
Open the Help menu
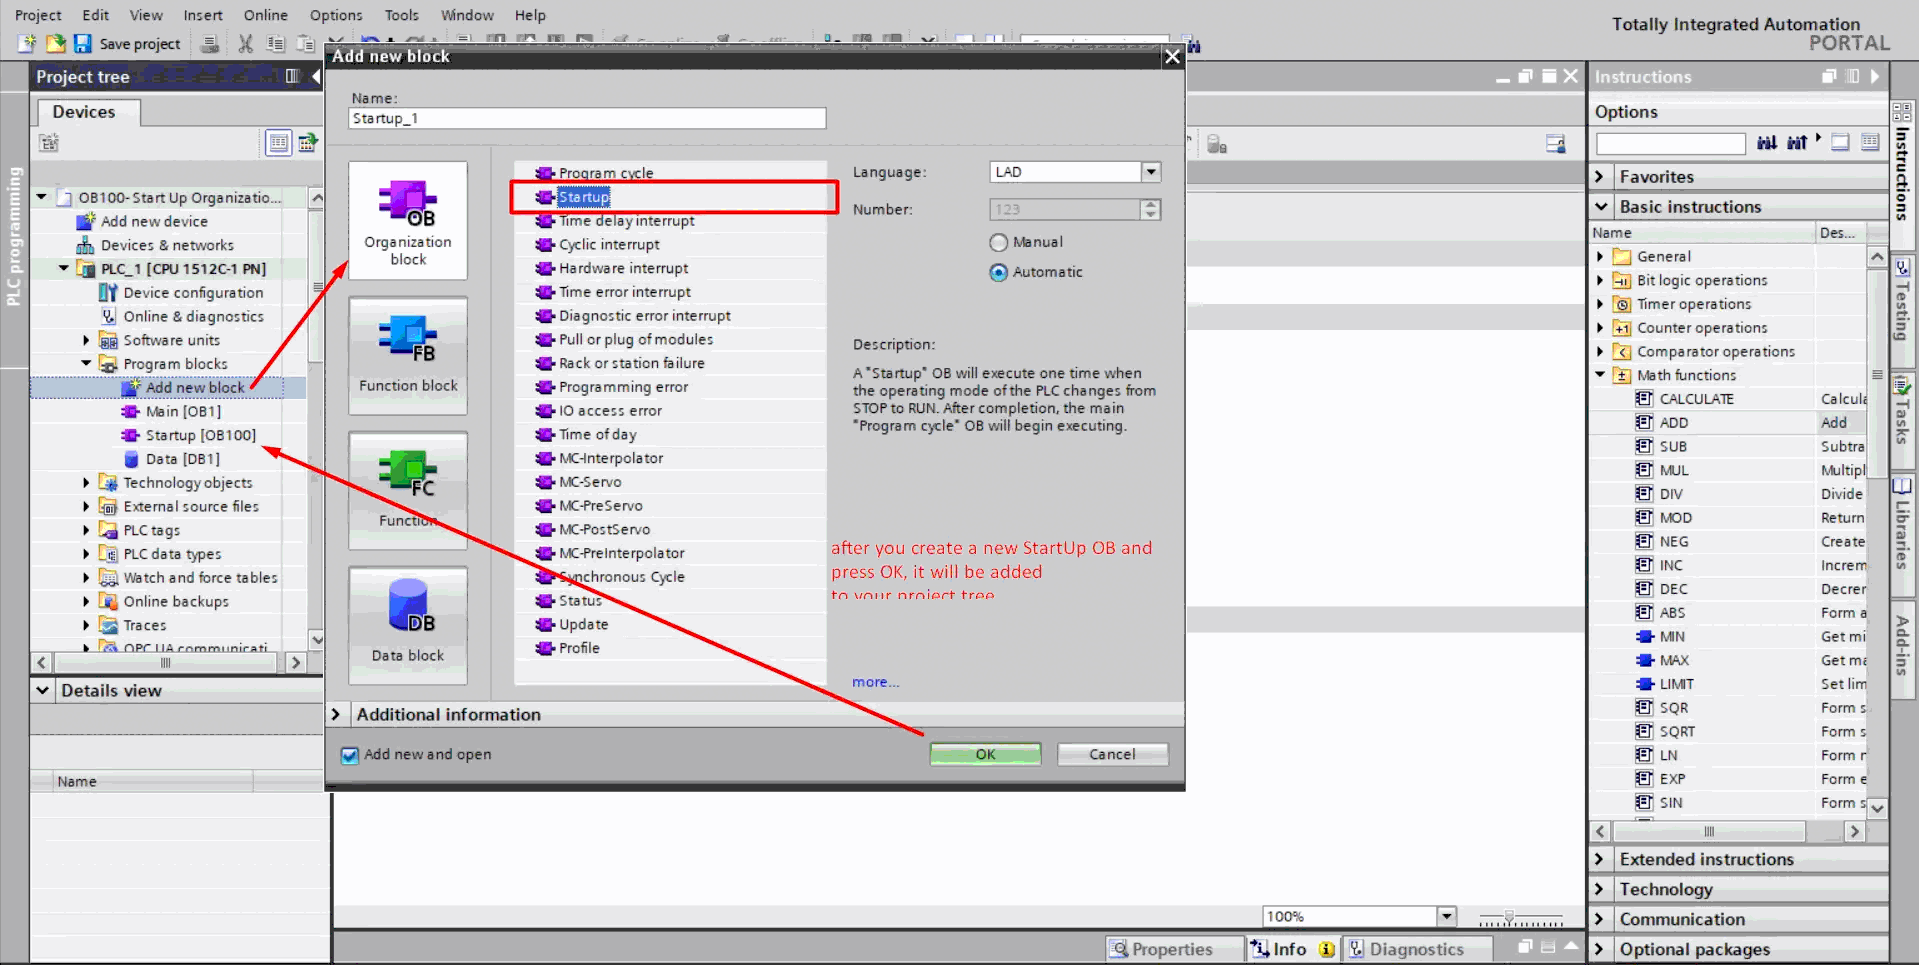[x=530, y=15]
